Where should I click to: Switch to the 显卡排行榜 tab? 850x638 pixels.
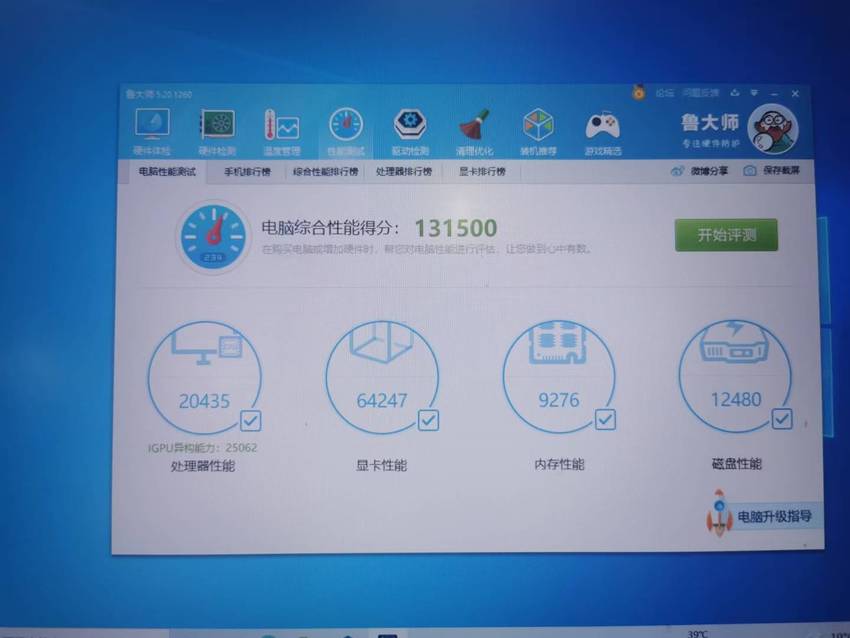pos(482,172)
